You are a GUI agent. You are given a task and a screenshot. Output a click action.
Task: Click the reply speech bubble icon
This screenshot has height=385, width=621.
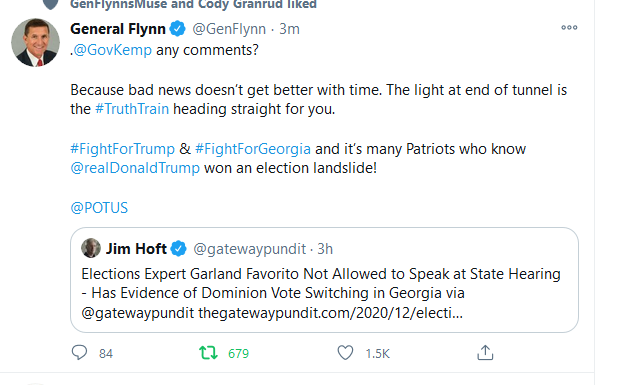[79, 353]
